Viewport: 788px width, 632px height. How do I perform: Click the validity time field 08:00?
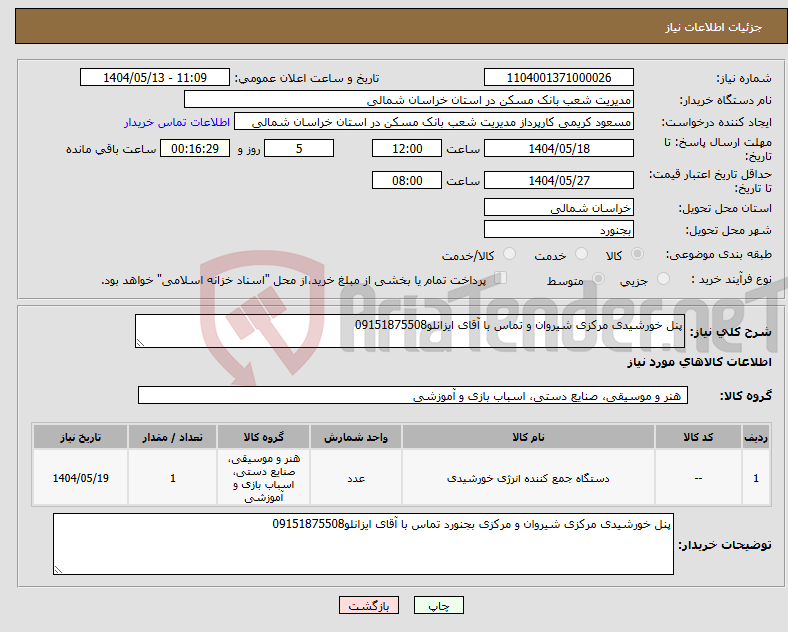[407, 180]
